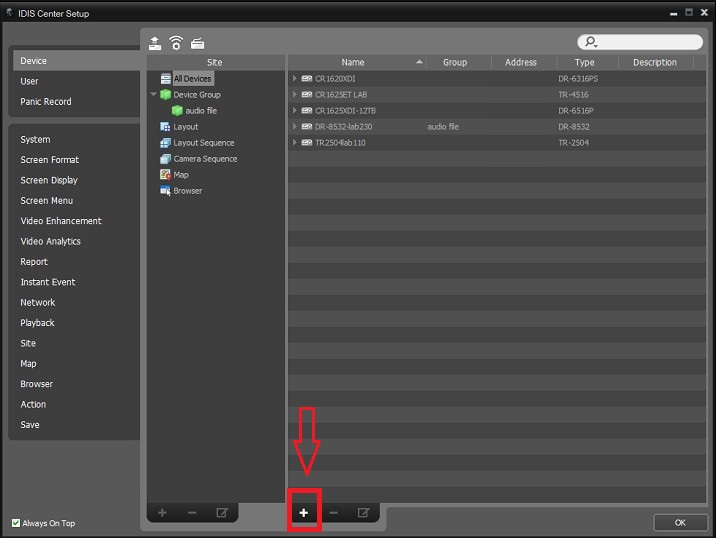This screenshot has height=538, width=716.
Task: Sort by the Group column header
Action: tap(458, 62)
